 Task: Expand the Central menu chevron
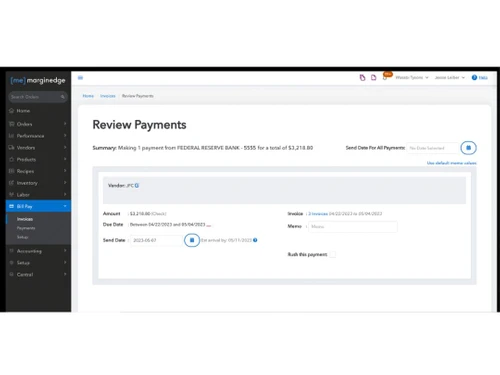pos(65,274)
